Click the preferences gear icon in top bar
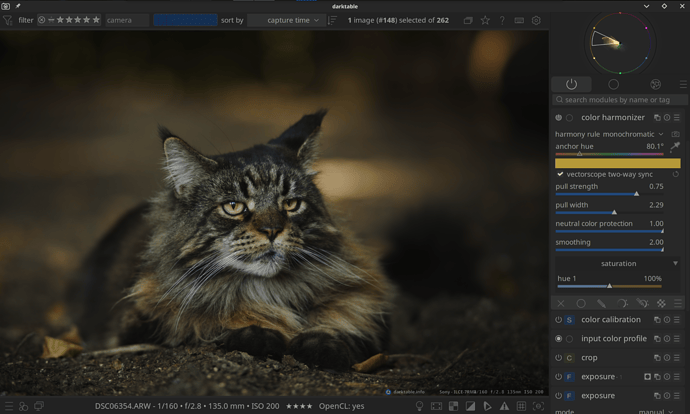 536,20
